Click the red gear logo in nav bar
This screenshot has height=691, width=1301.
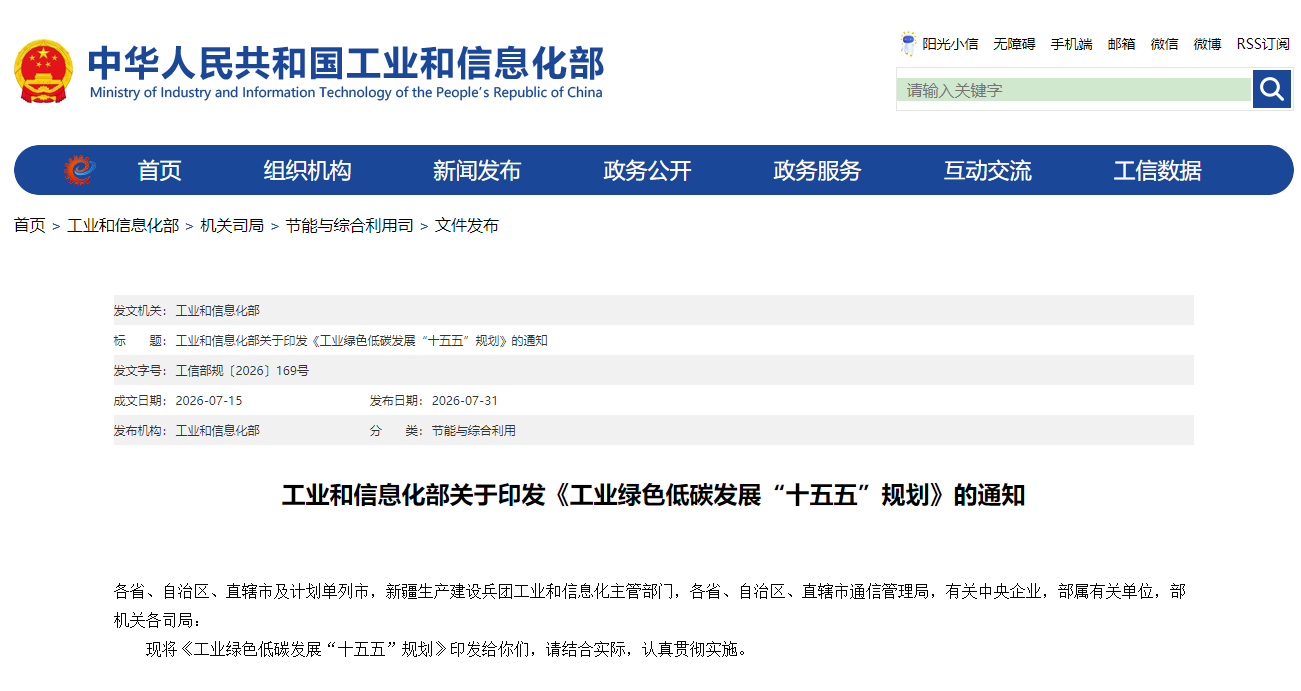pyautogui.click(x=79, y=170)
